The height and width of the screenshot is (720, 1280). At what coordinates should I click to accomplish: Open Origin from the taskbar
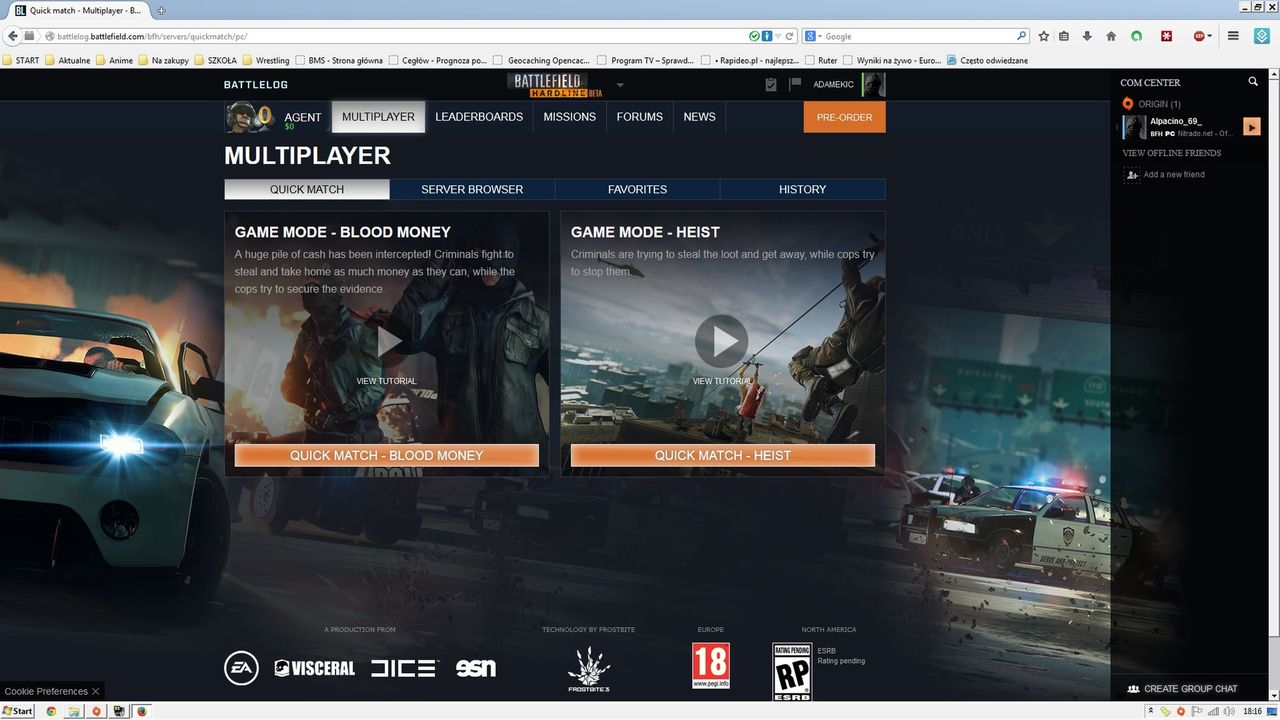coord(96,711)
